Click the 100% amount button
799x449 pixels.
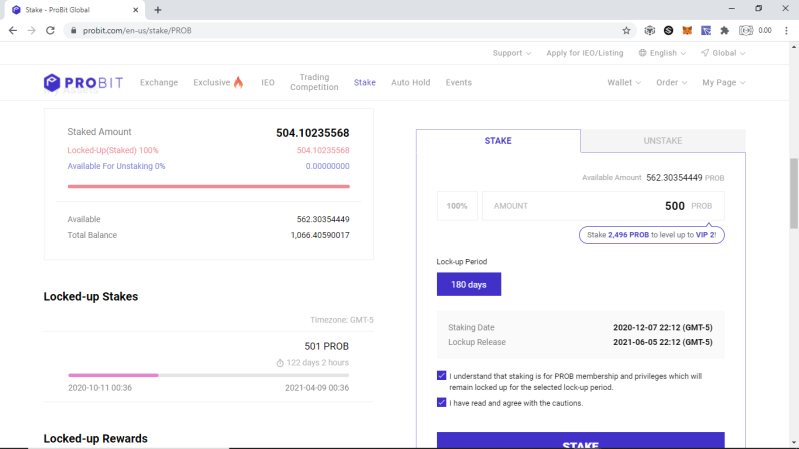pyautogui.click(x=457, y=206)
